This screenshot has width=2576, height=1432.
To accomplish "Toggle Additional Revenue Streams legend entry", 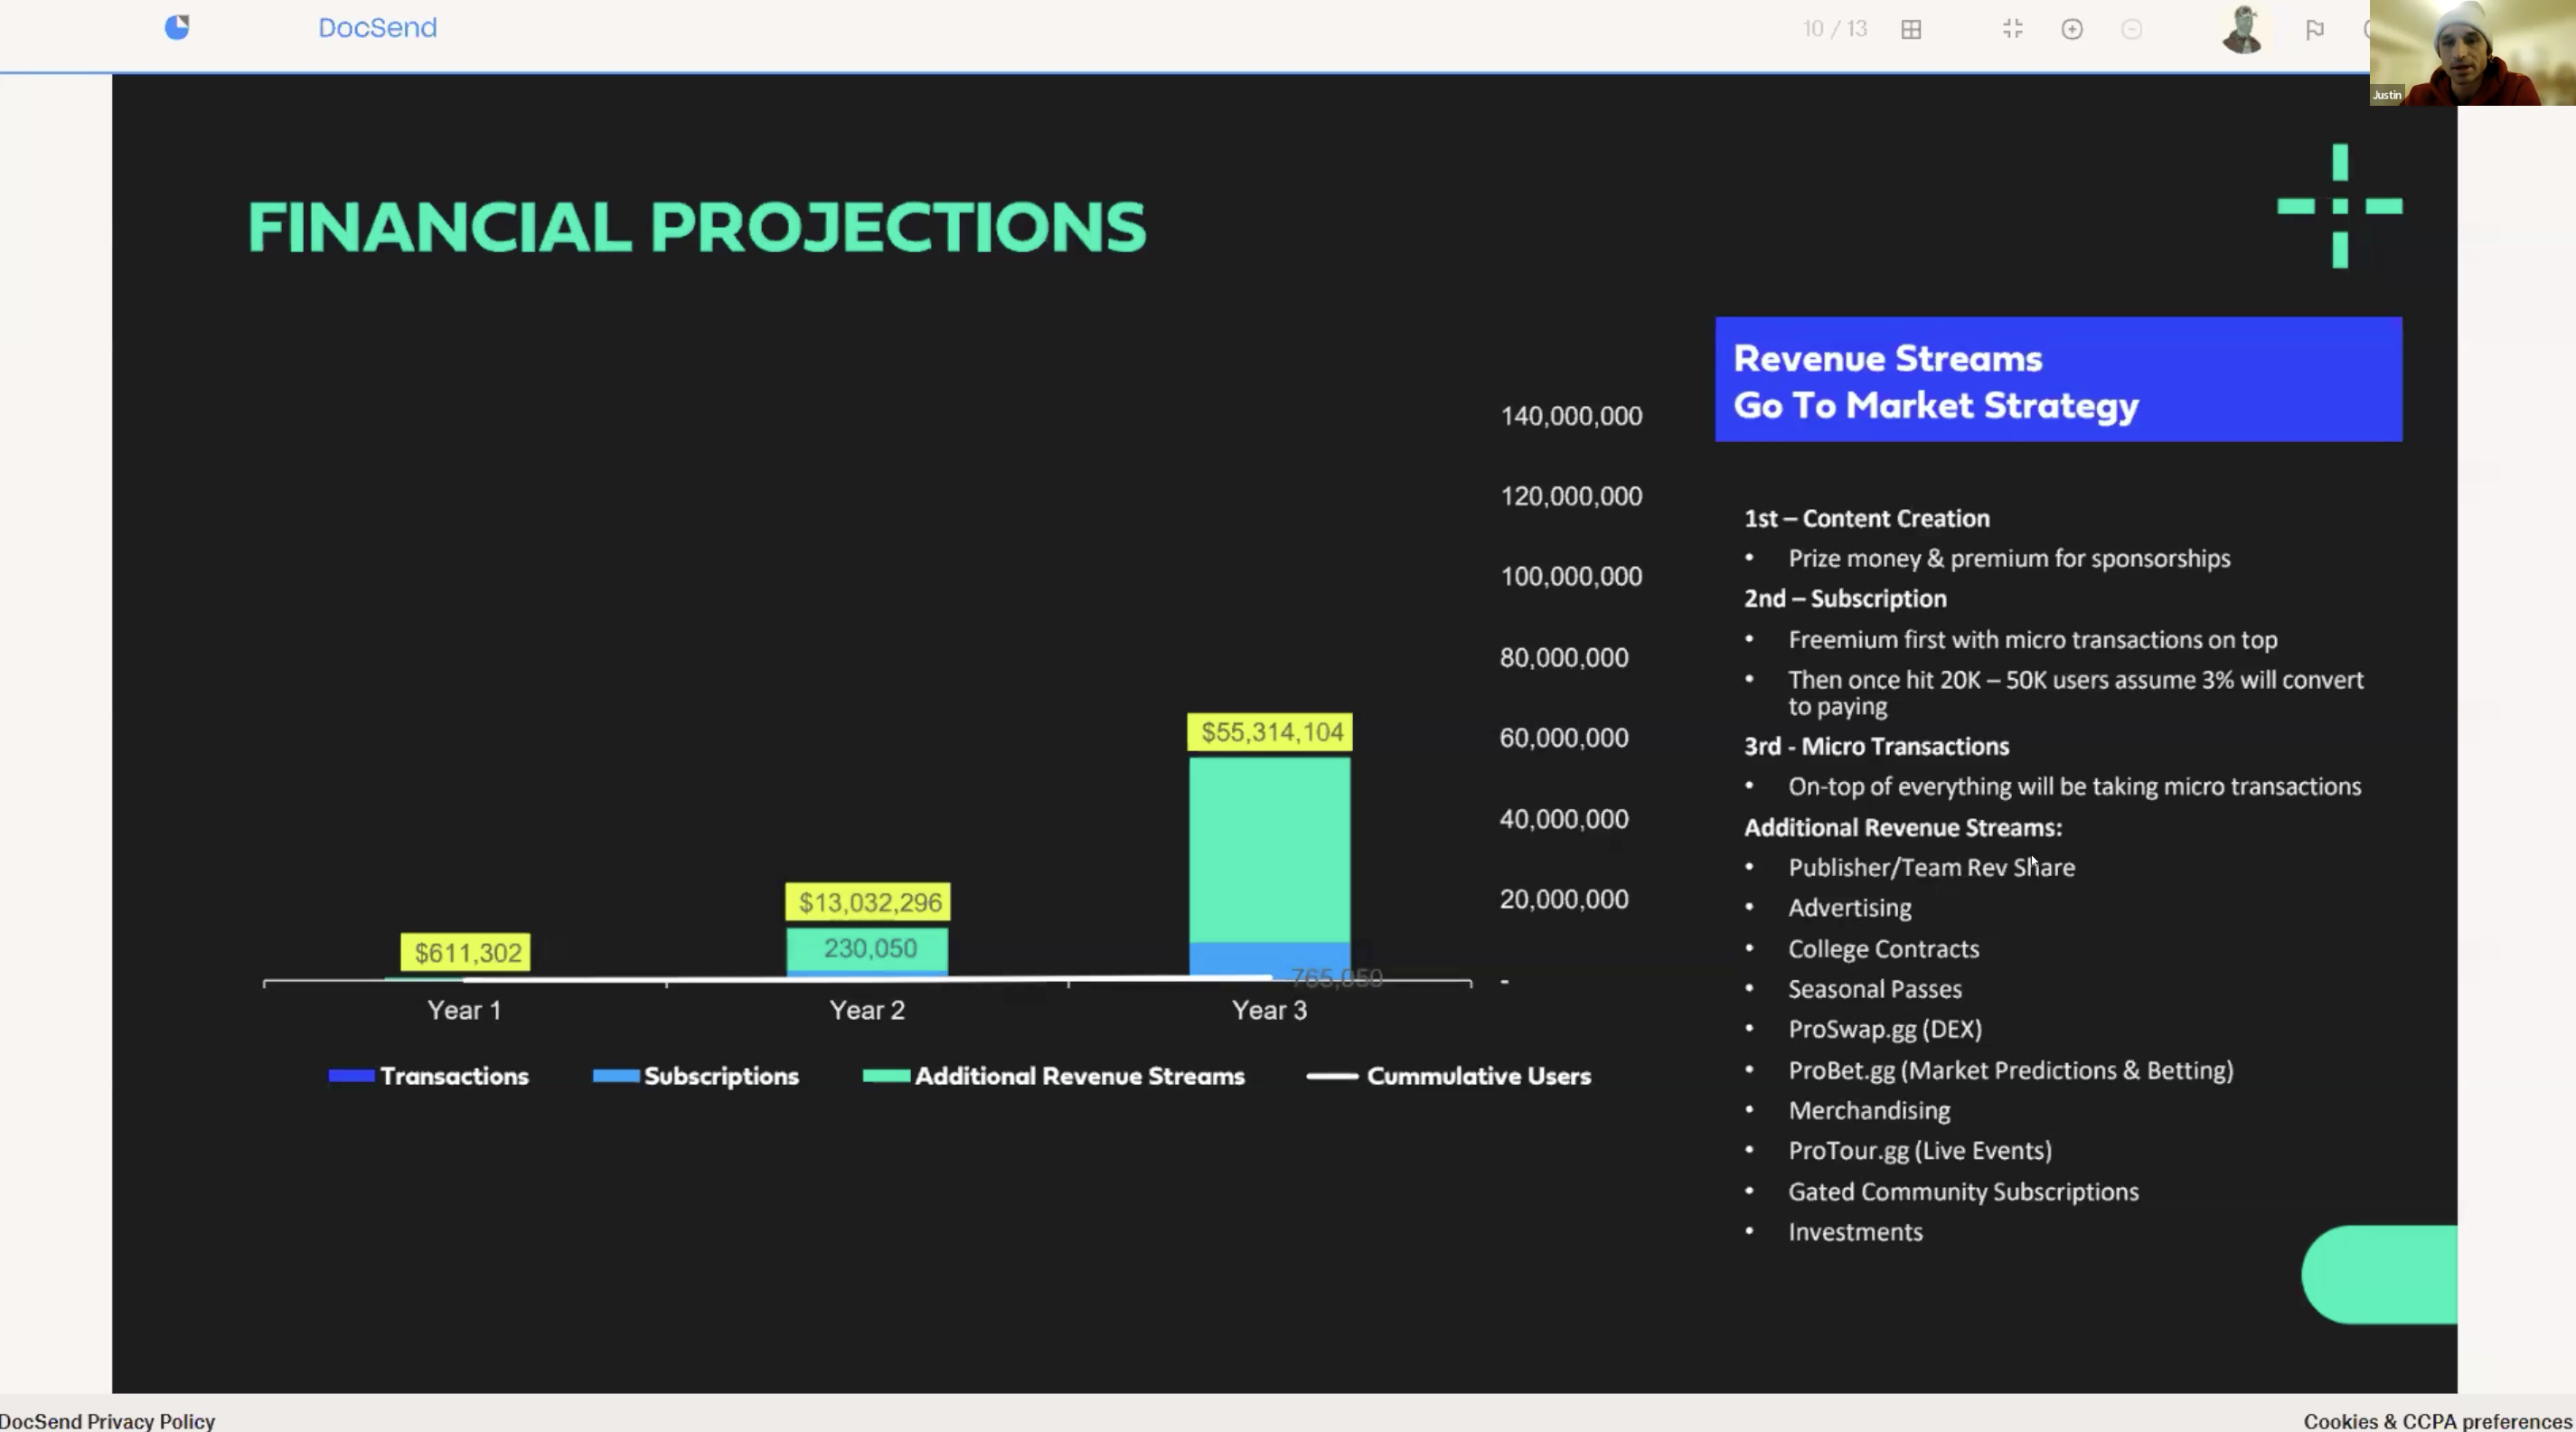I will pyautogui.click(x=1055, y=1076).
